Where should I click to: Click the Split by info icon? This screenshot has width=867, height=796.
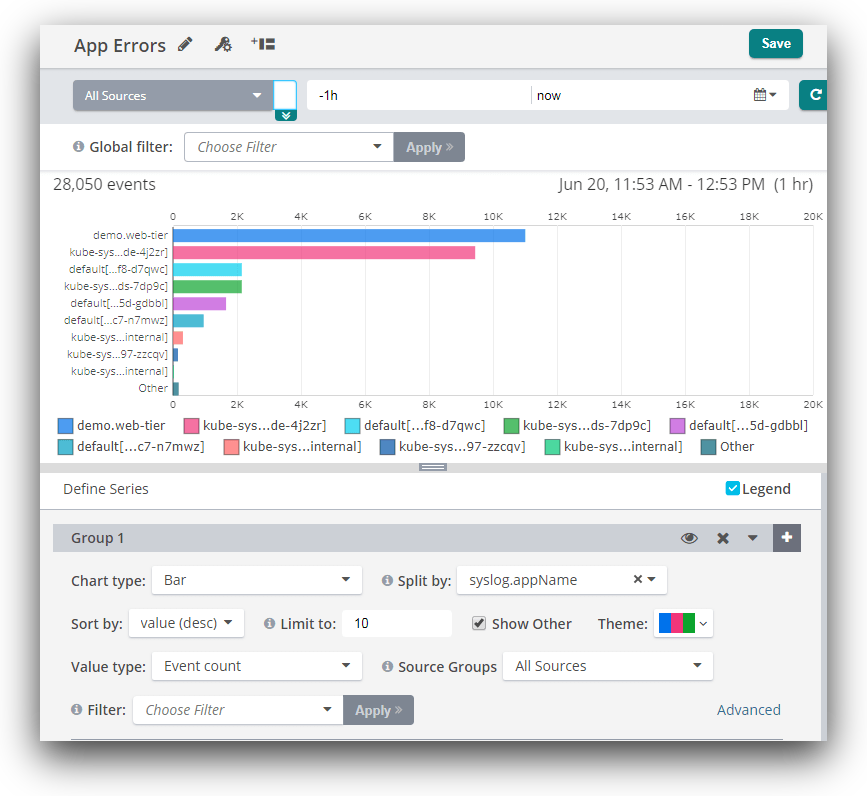pyautogui.click(x=388, y=580)
